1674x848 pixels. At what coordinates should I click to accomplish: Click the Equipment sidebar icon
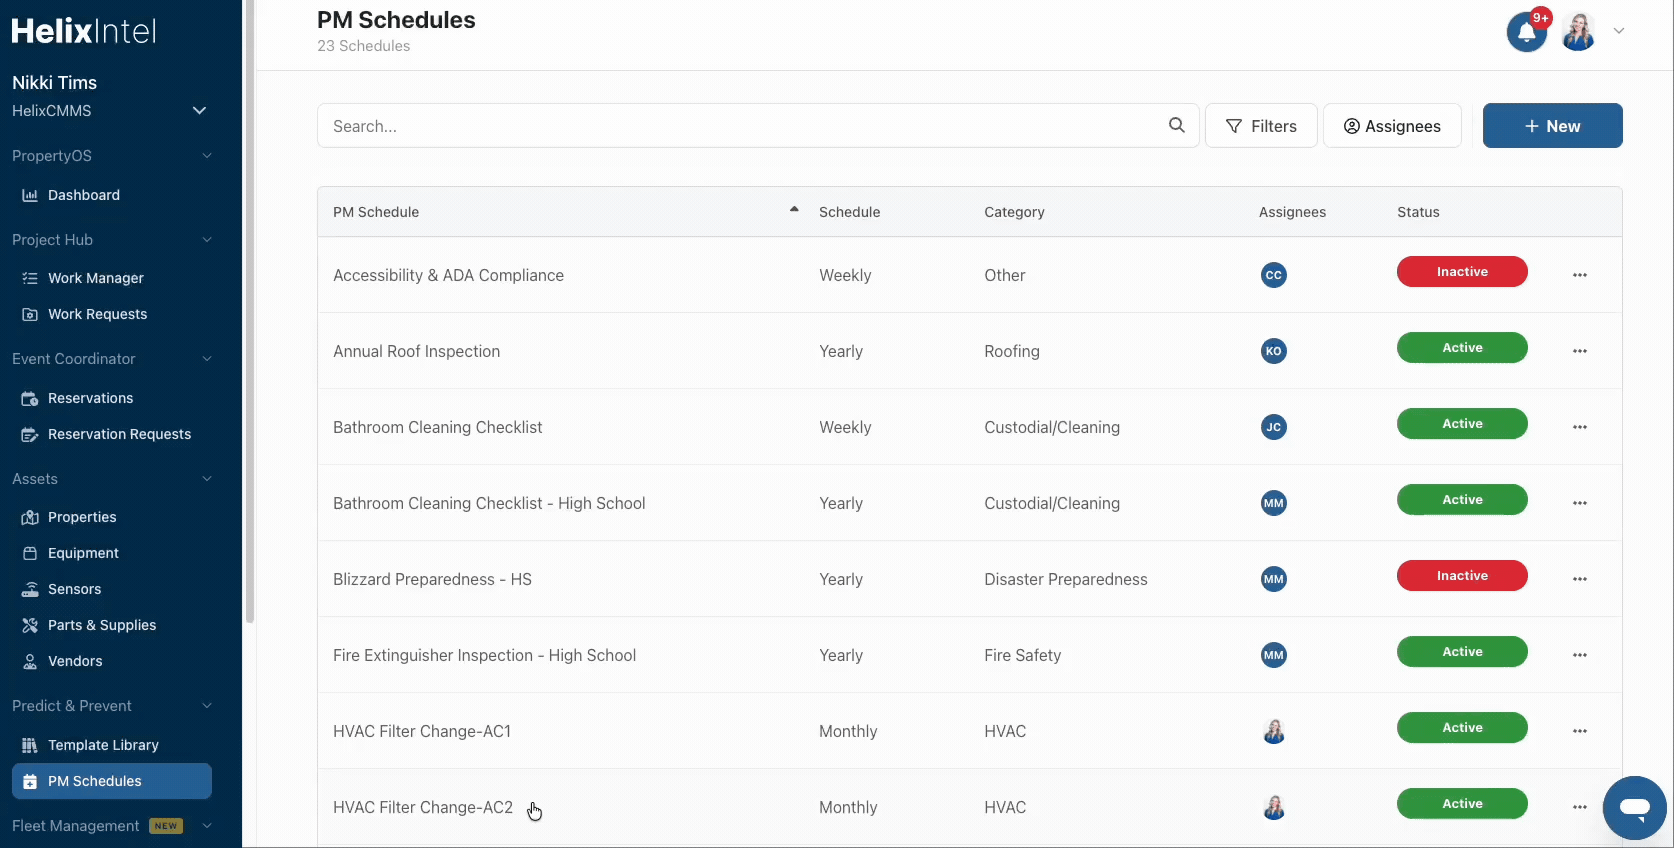[30, 553]
